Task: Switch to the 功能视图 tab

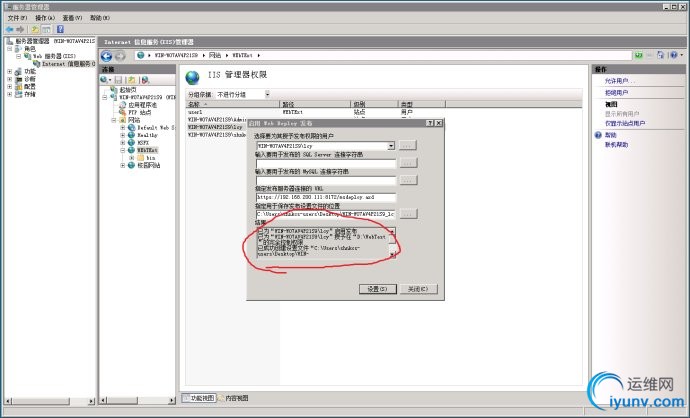Action: pos(198,398)
